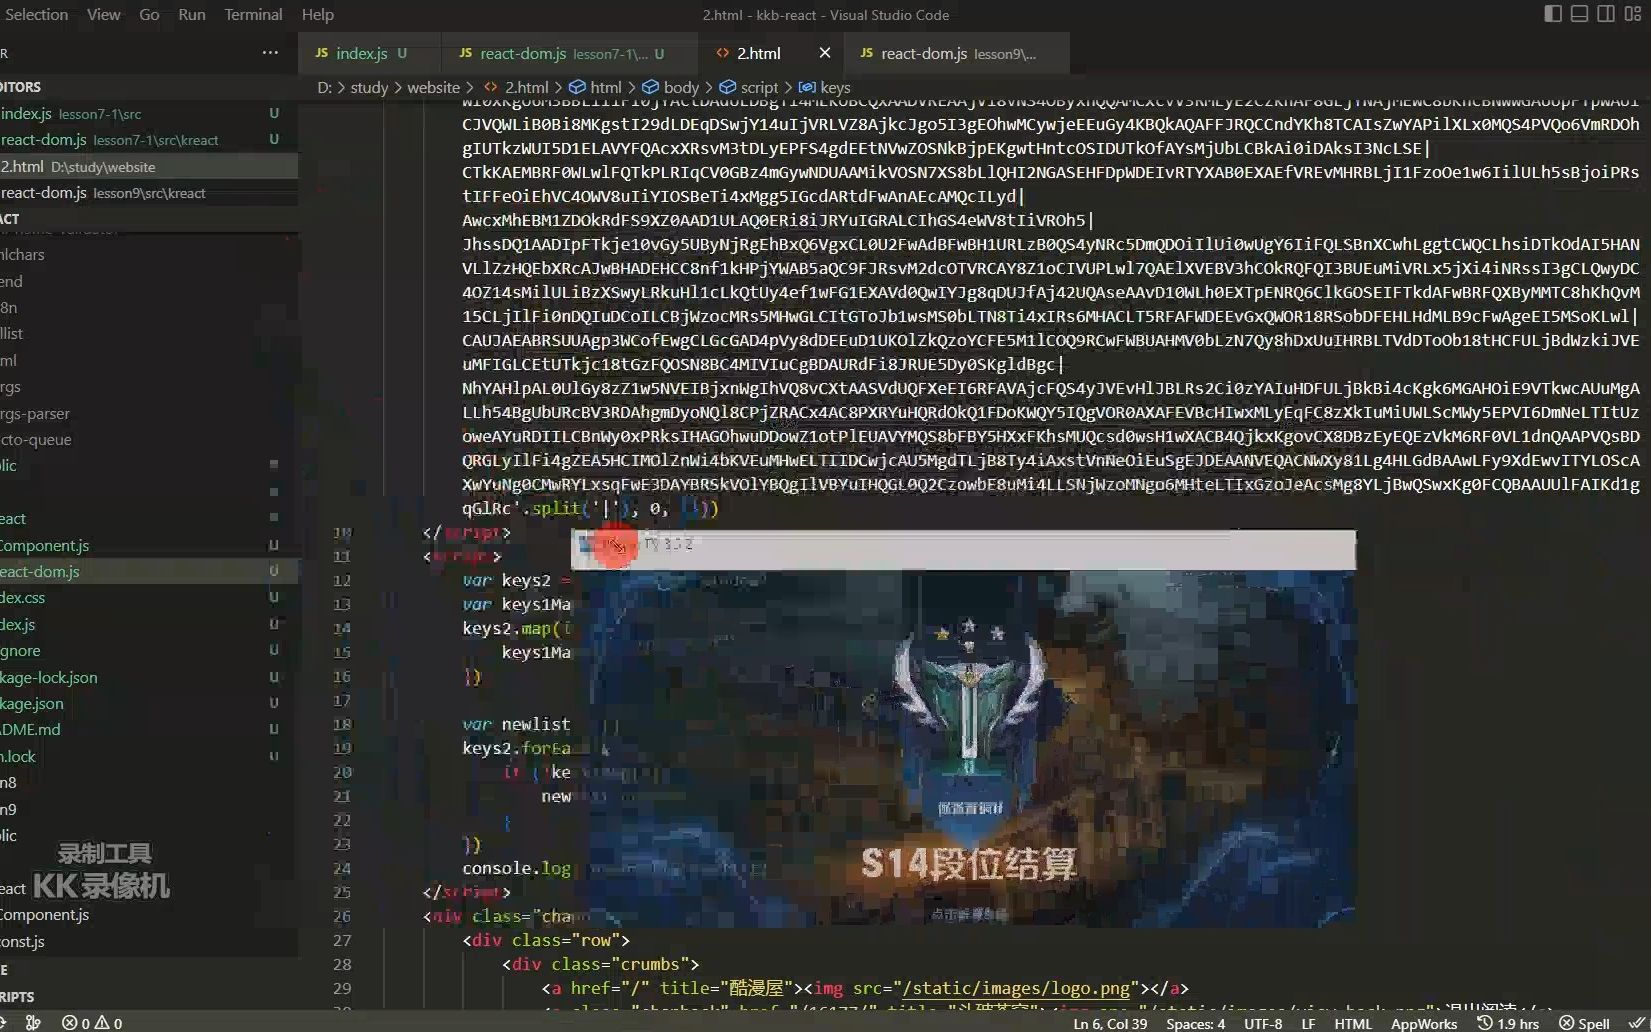Image resolution: width=1651 pixels, height=1032 pixels.
Task: Change end of line sequence LF
Action: (x=1308, y=1023)
